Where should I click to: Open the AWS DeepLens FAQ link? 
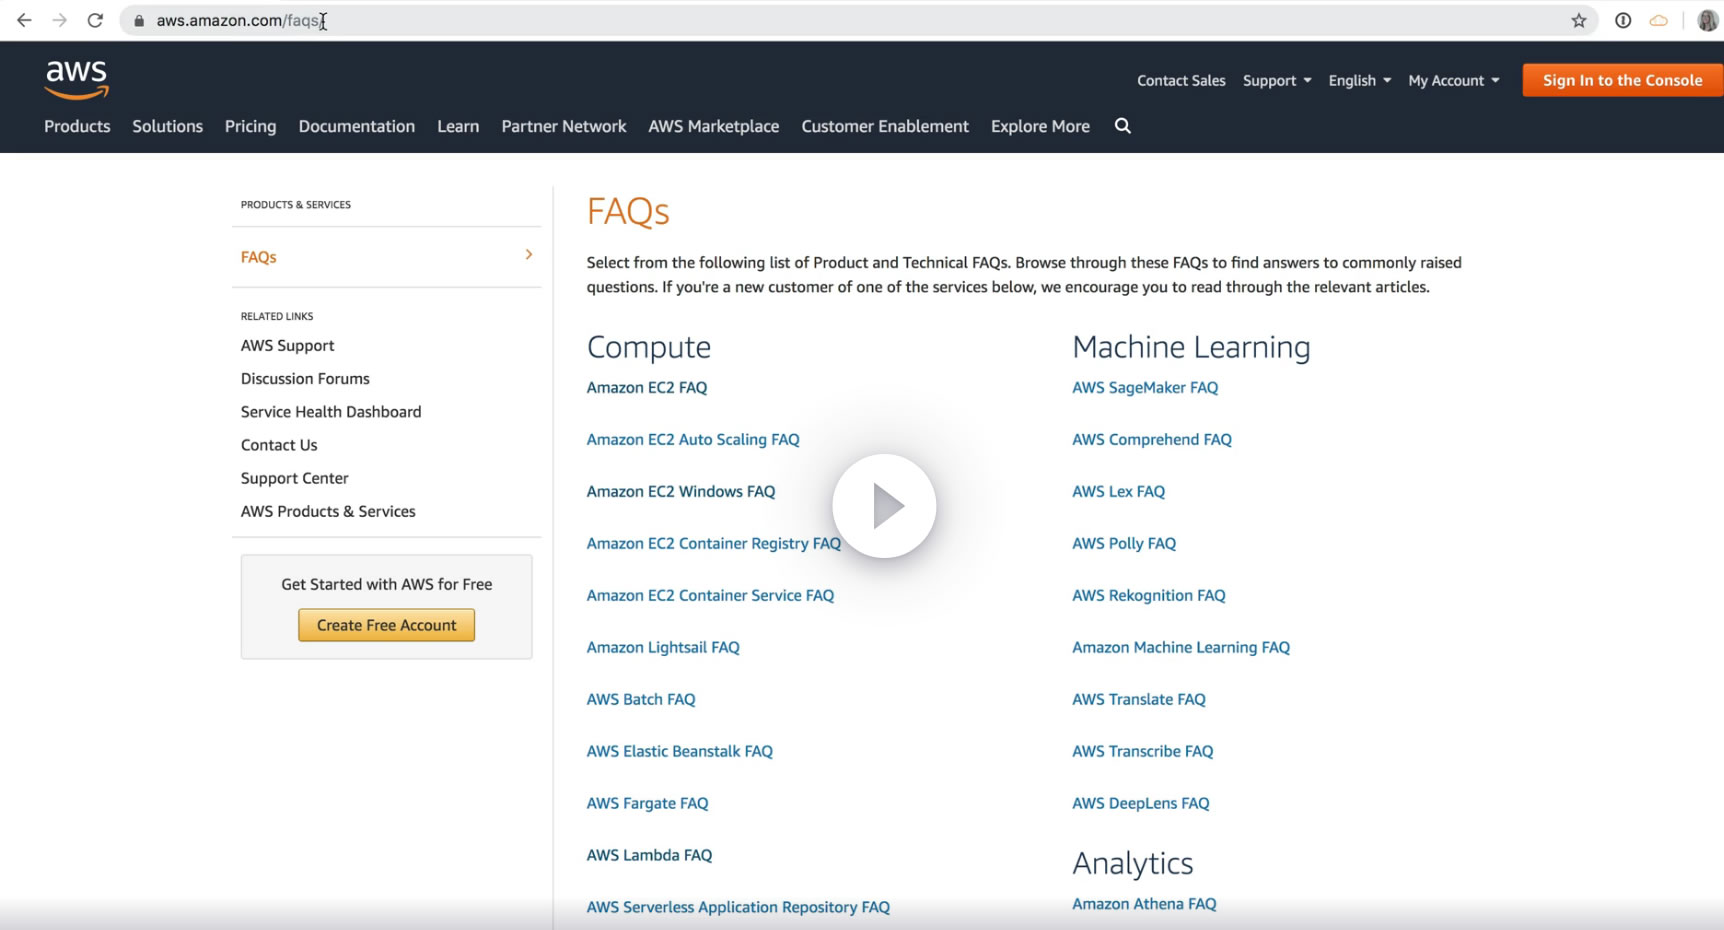[1141, 803]
